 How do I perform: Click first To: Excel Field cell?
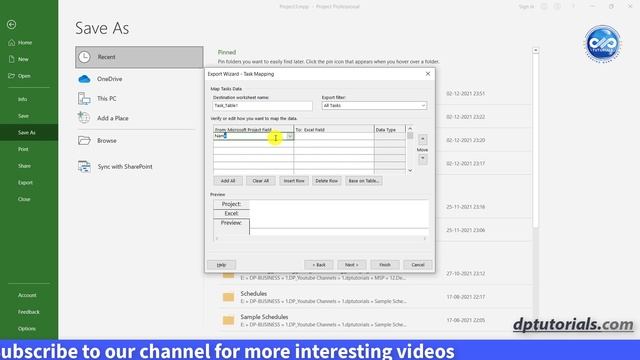333,136
